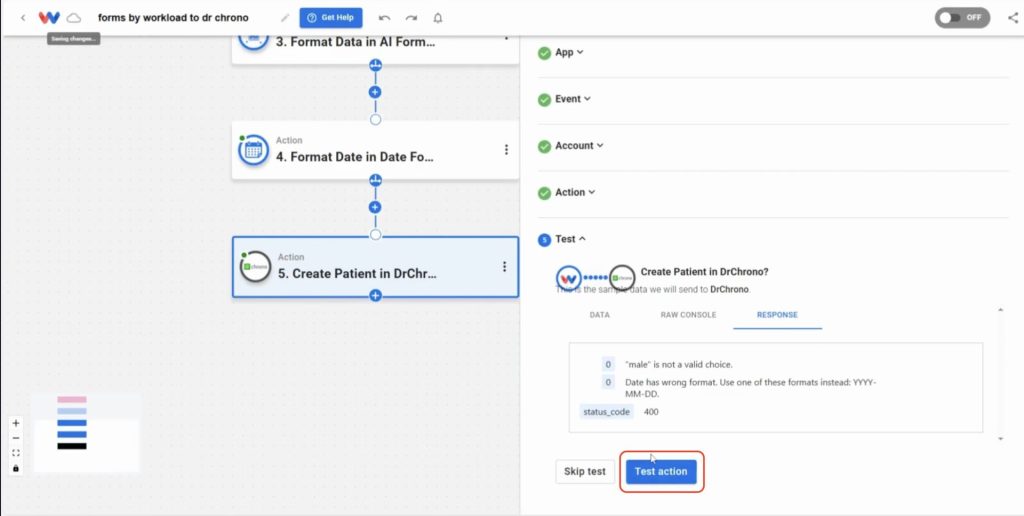Click the Skip test button

point(585,472)
